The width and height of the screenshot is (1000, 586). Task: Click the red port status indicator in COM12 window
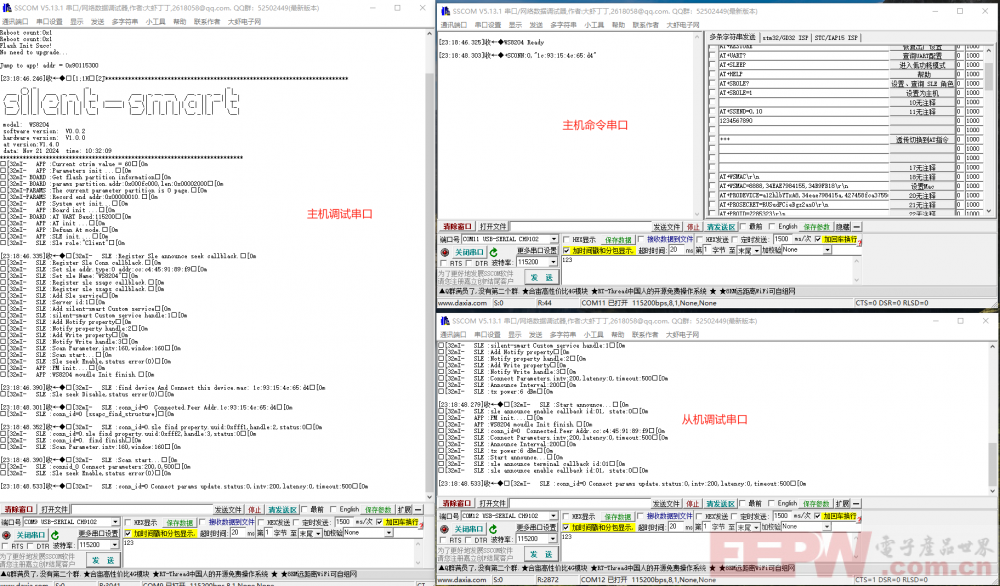445,529
